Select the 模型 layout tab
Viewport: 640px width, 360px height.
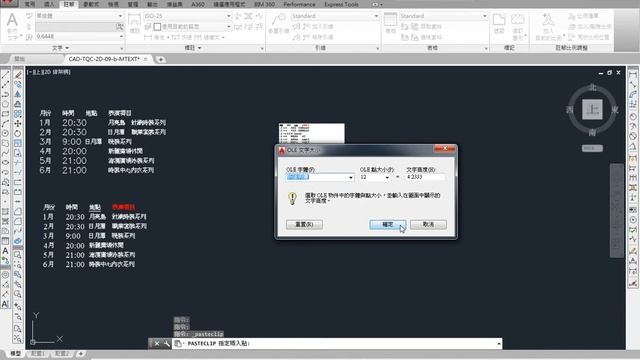click(x=16, y=353)
